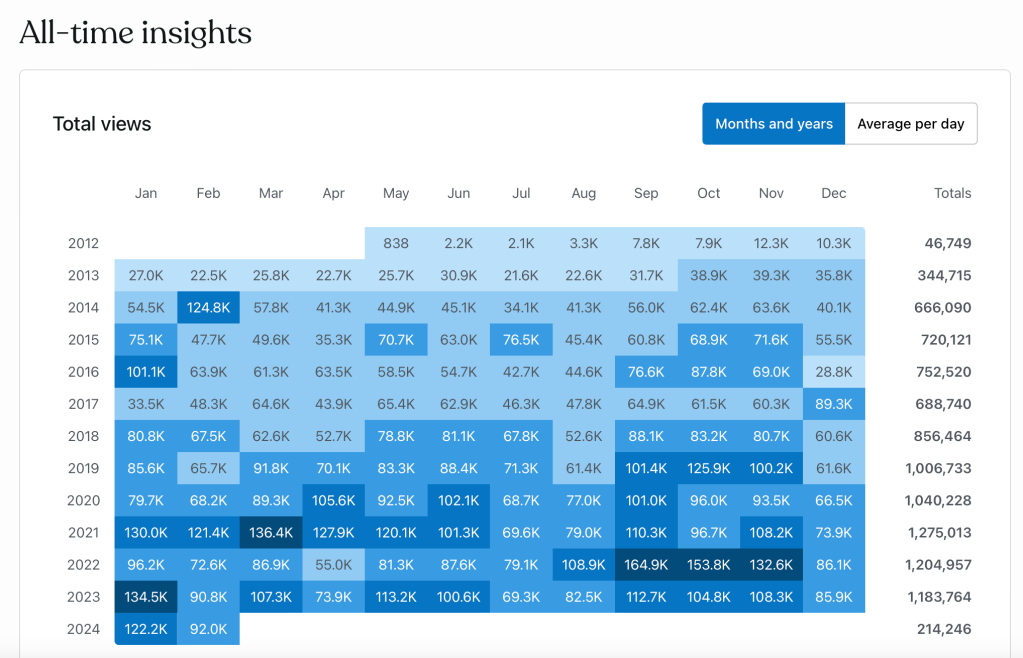Image resolution: width=1023 pixels, height=658 pixels.
Task: Click the 2012 total of 46,749
Action: (944, 243)
